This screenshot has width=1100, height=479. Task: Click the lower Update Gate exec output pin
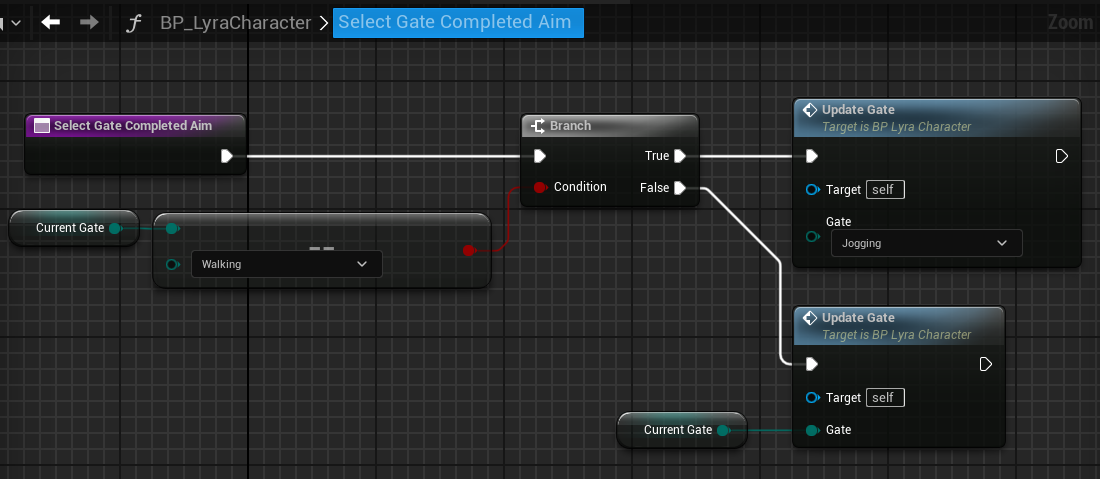coord(986,364)
